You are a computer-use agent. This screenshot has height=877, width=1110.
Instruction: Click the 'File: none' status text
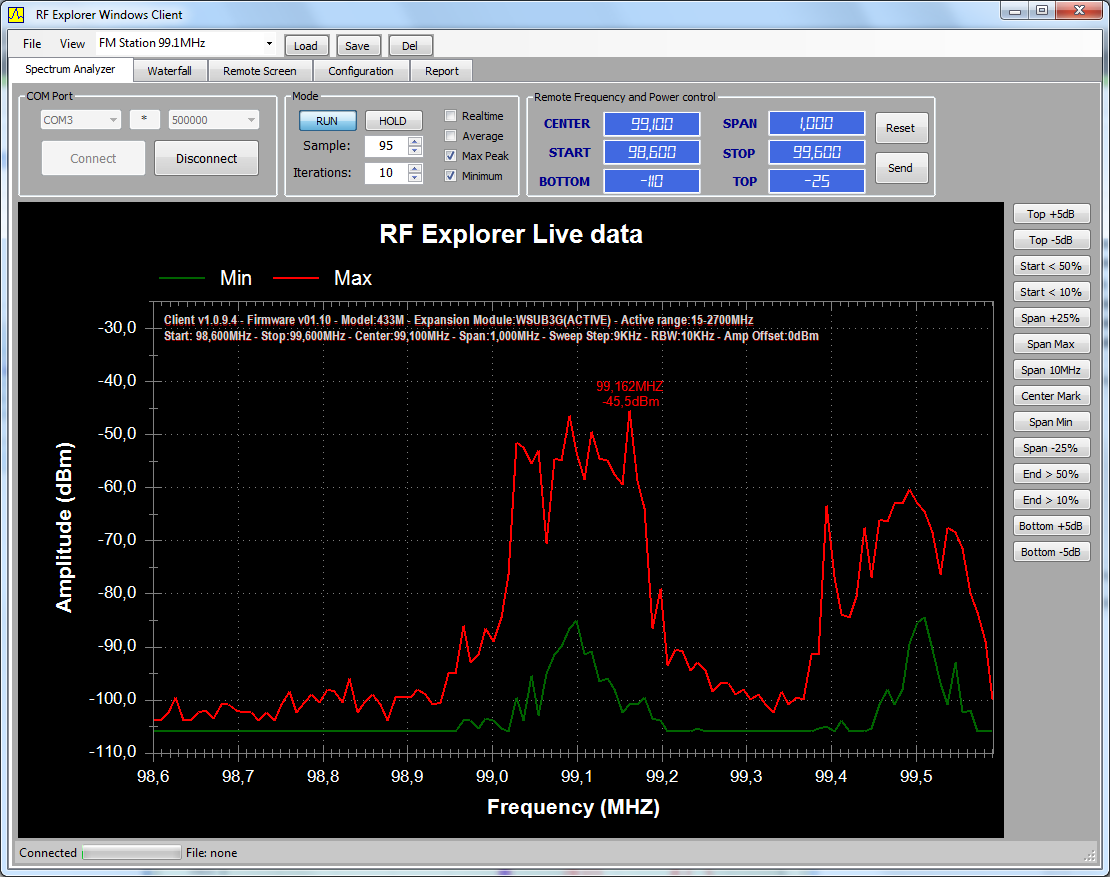212,853
